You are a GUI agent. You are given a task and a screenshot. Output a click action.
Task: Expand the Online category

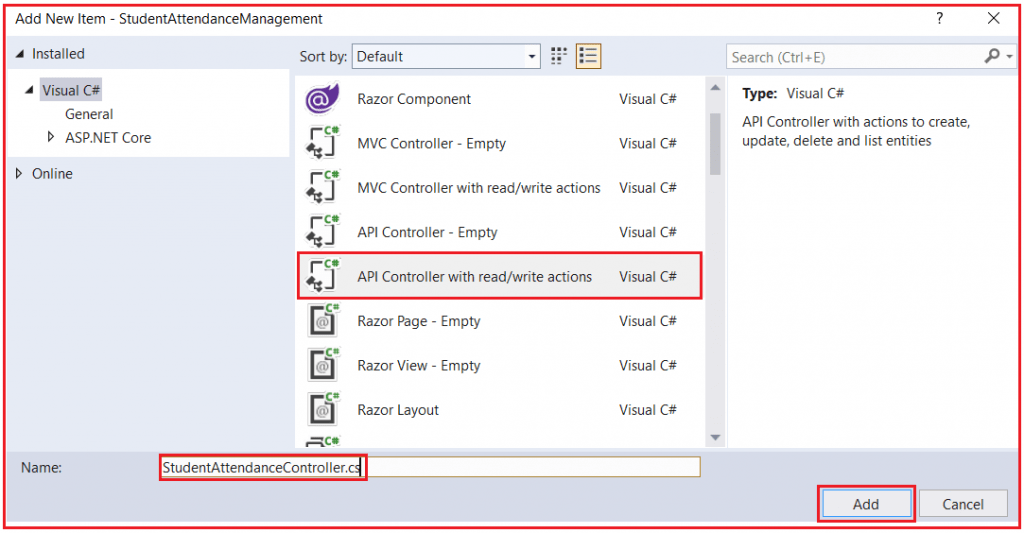pos(19,174)
